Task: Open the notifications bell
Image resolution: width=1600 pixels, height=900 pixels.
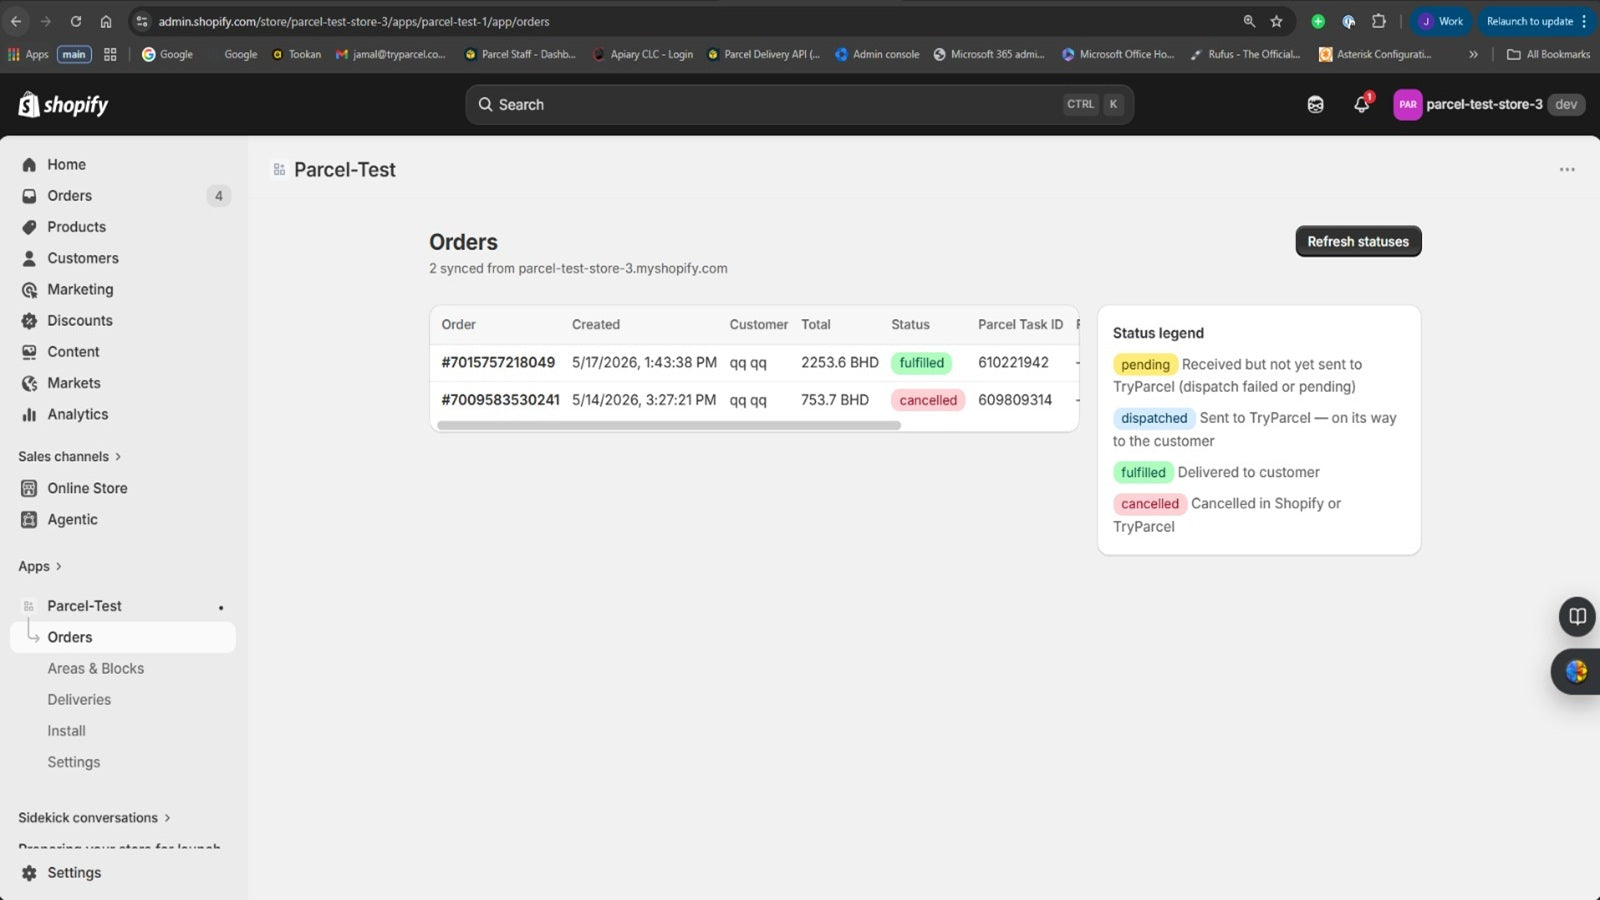Action: pyautogui.click(x=1361, y=104)
